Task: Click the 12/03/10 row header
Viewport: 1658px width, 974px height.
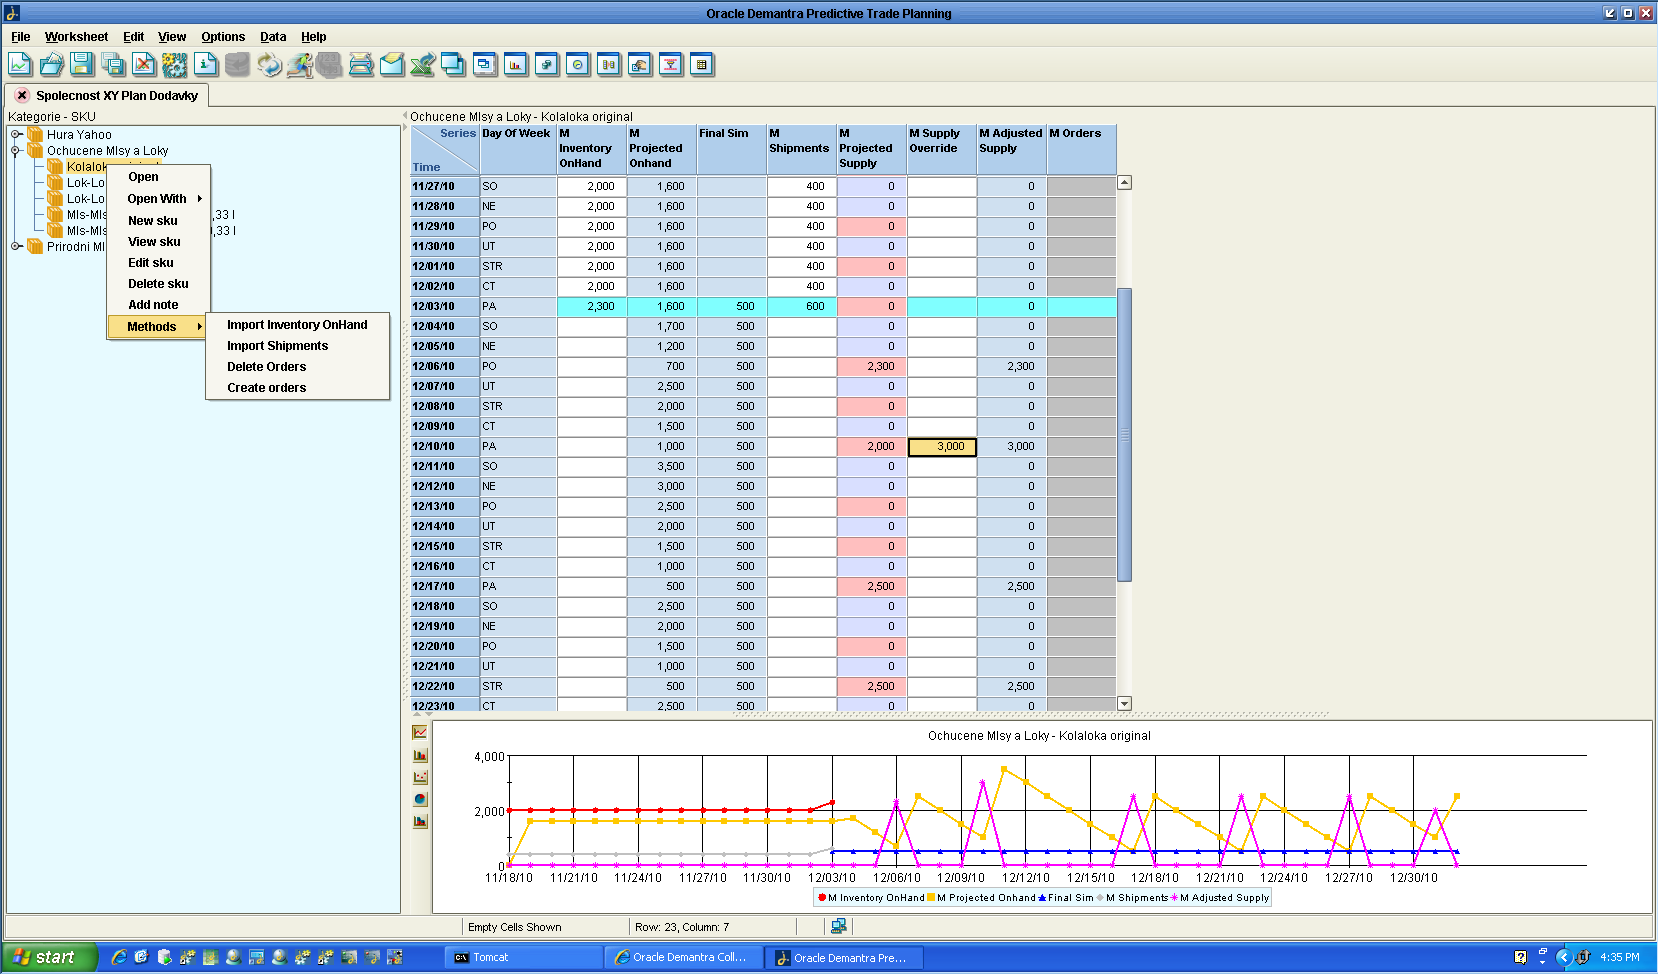Action: click(x=445, y=307)
